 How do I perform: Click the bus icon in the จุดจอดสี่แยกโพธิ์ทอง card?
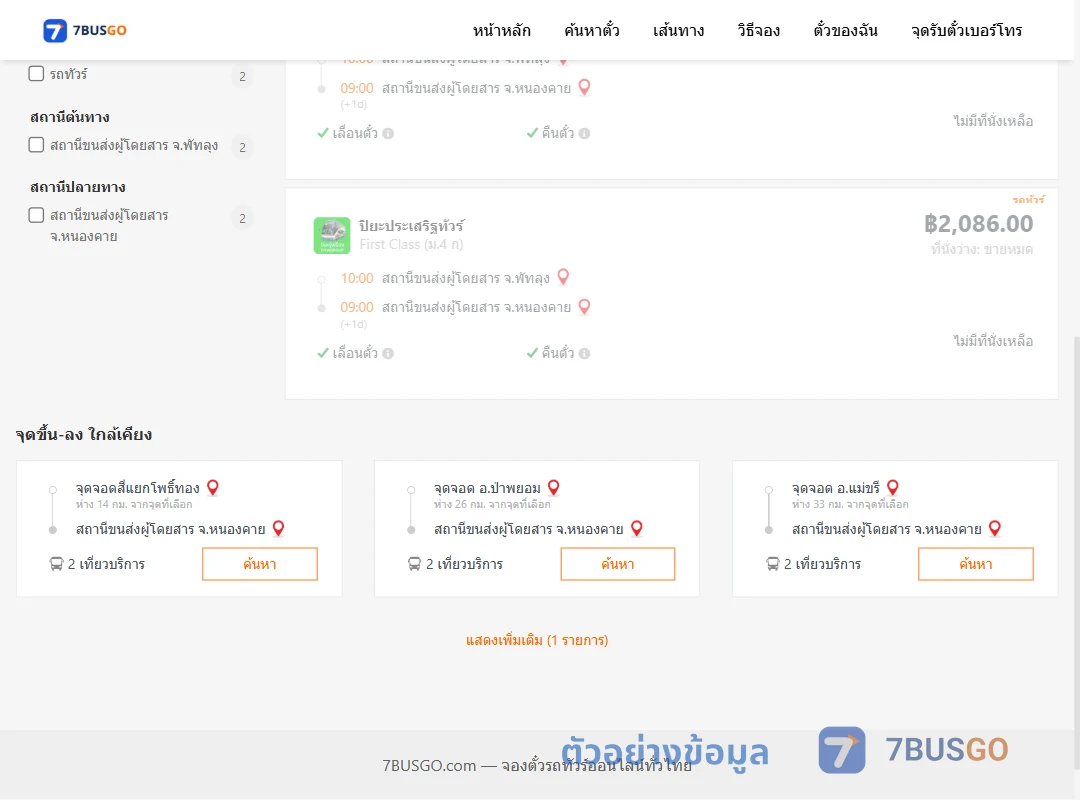56,564
